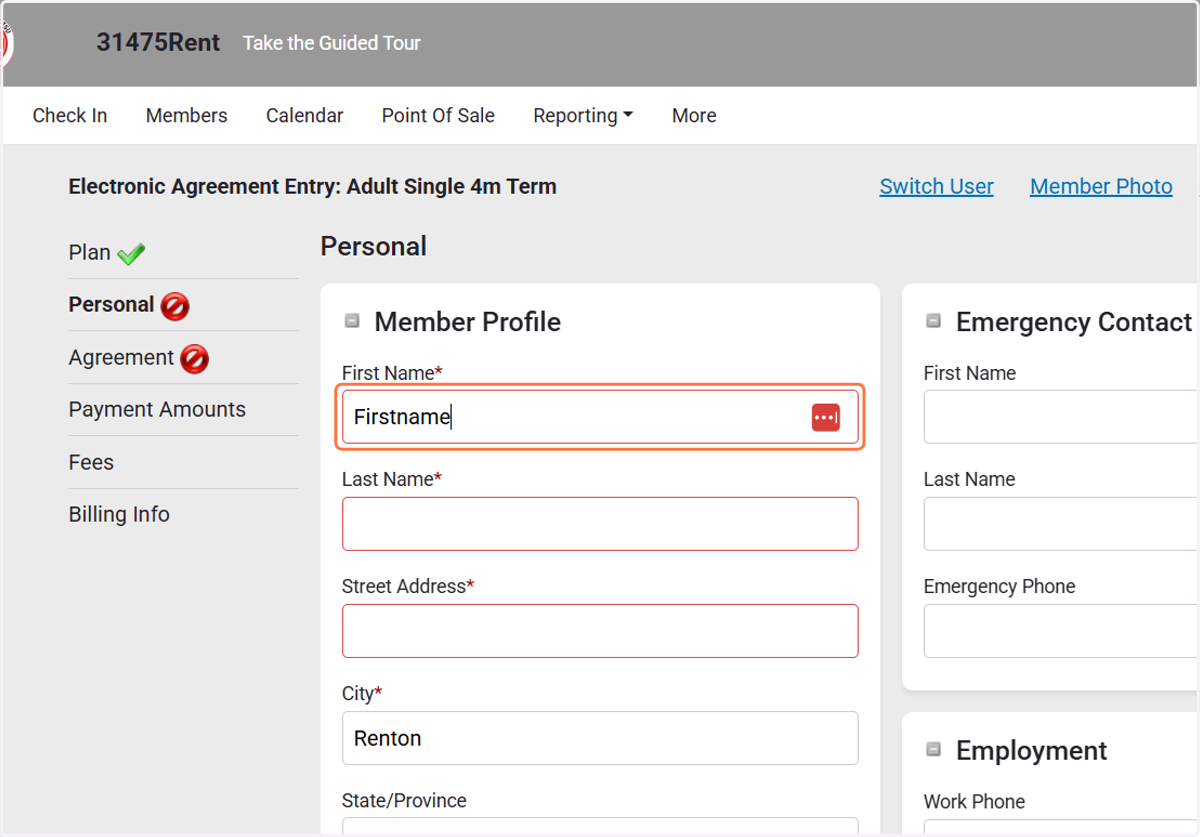Open the Reporting dropdown menu
The width and height of the screenshot is (1200, 837).
coord(583,116)
